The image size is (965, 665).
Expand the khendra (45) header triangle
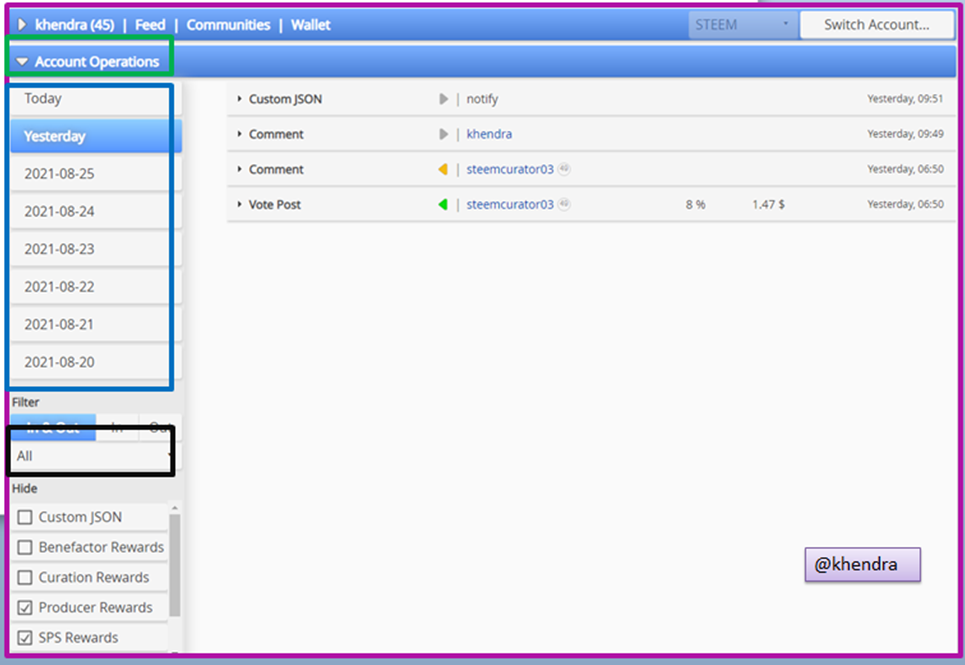pyautogui.click(x=22, y=25)
